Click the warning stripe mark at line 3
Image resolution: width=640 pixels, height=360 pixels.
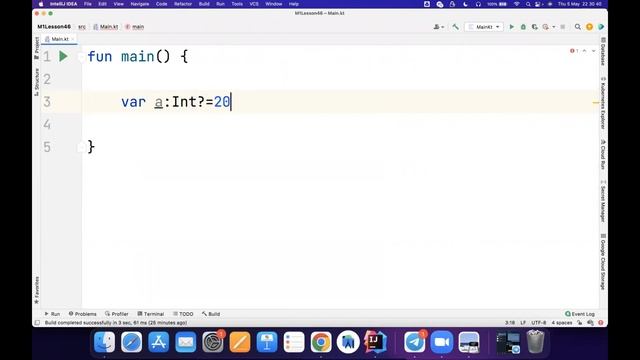(x=596, y=102)
